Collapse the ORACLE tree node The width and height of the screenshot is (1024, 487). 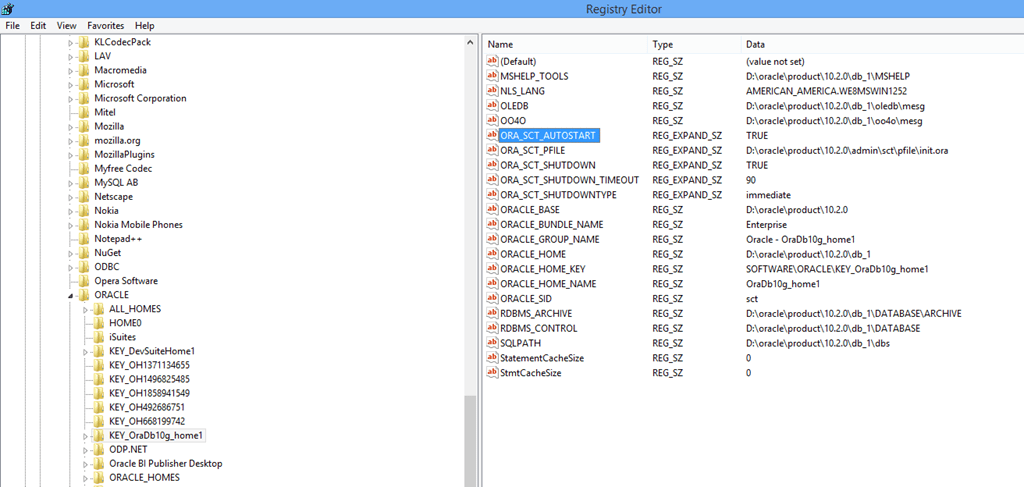click(x=71, y=296)
